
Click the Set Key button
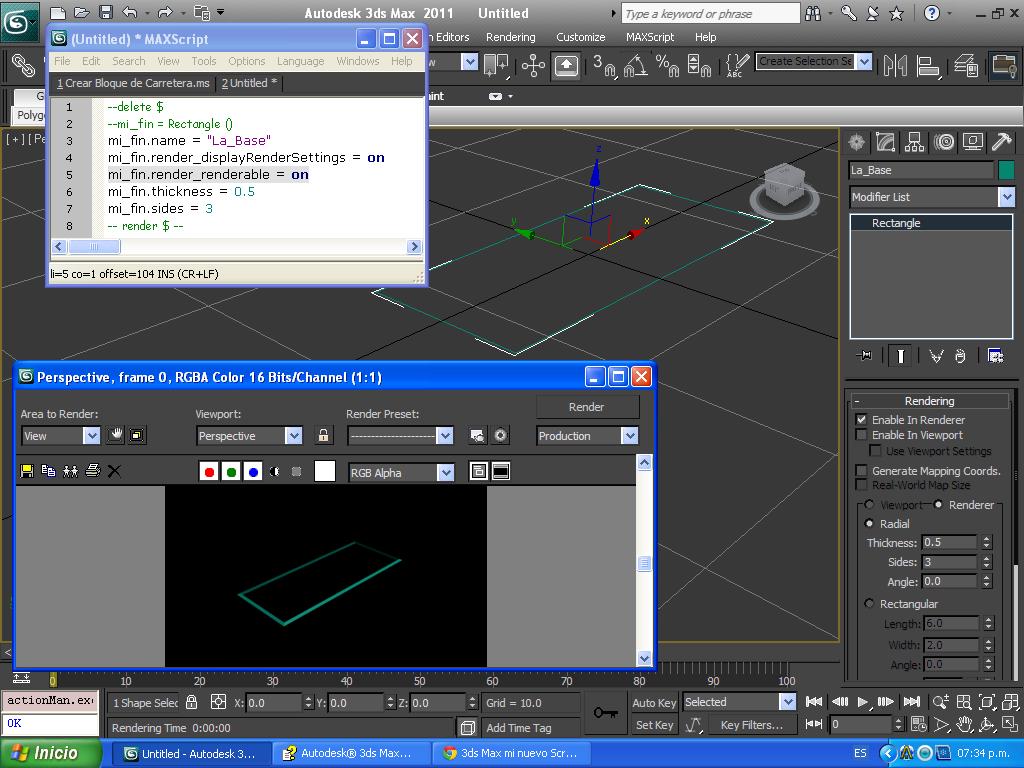pyautogui.click(x=654, y=725)
